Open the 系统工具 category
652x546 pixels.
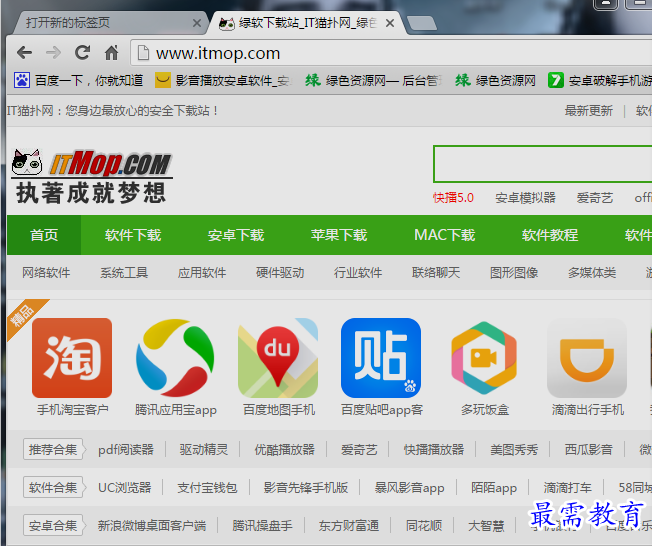click(124, 273)
